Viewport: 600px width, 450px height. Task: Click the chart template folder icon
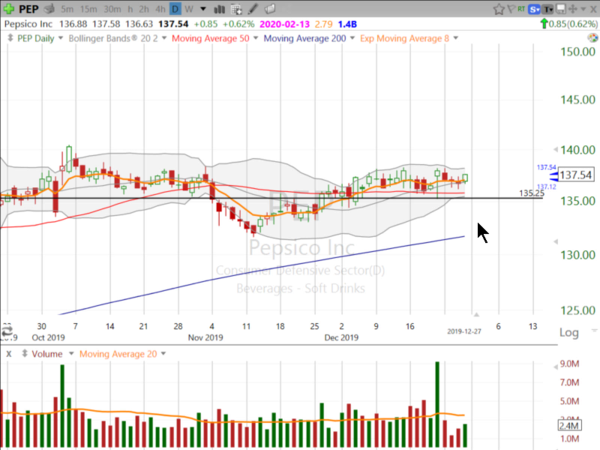coord(270,9)
